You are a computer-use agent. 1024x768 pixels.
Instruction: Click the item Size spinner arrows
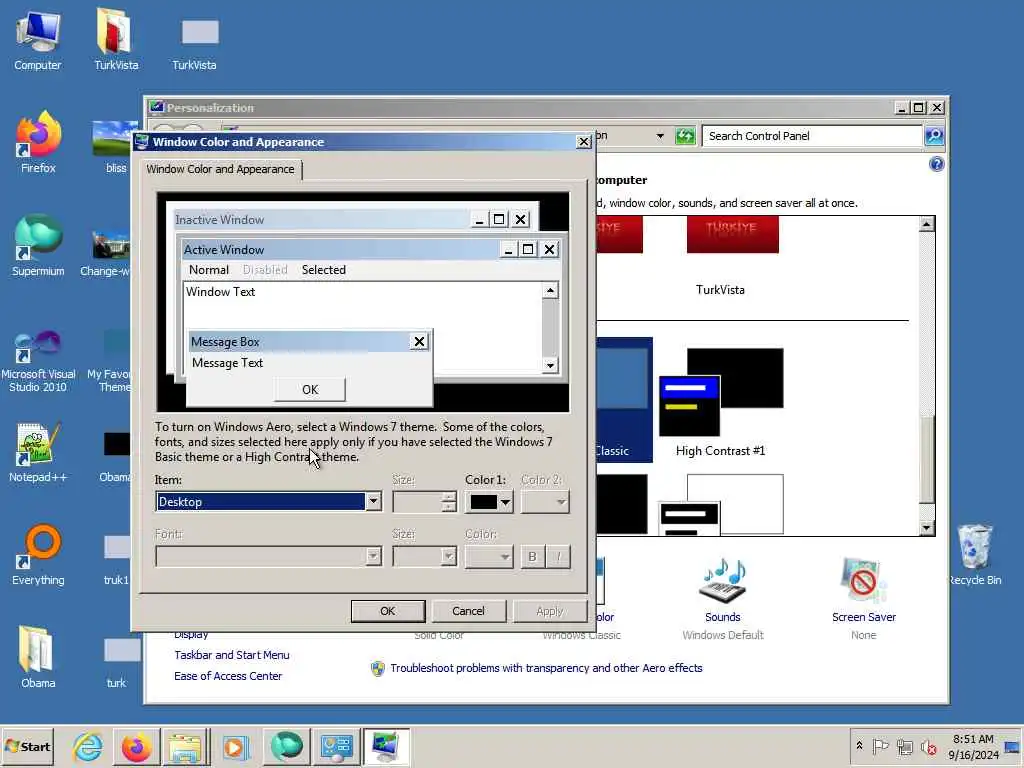point(448,502)
